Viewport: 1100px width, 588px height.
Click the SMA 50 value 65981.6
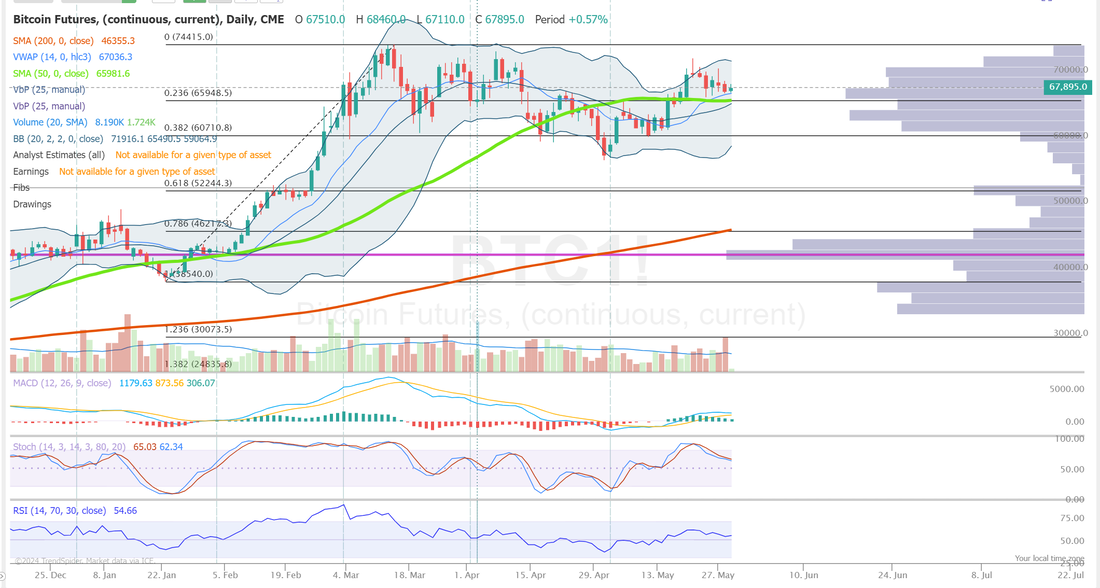pos(112,73)
